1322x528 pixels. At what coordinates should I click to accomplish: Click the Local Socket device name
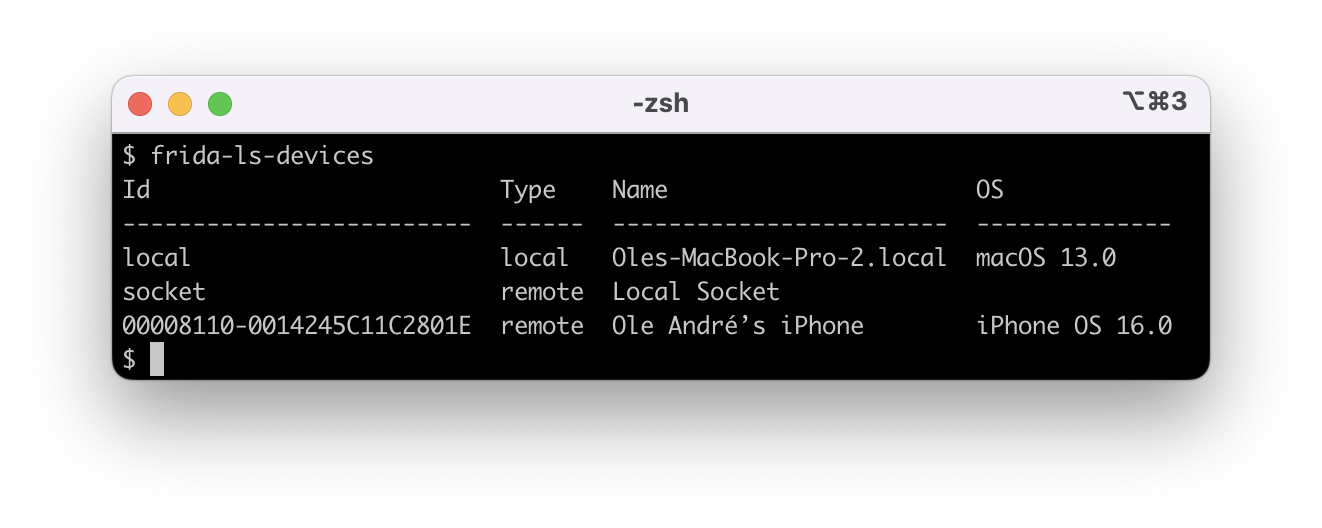(696, 292)
